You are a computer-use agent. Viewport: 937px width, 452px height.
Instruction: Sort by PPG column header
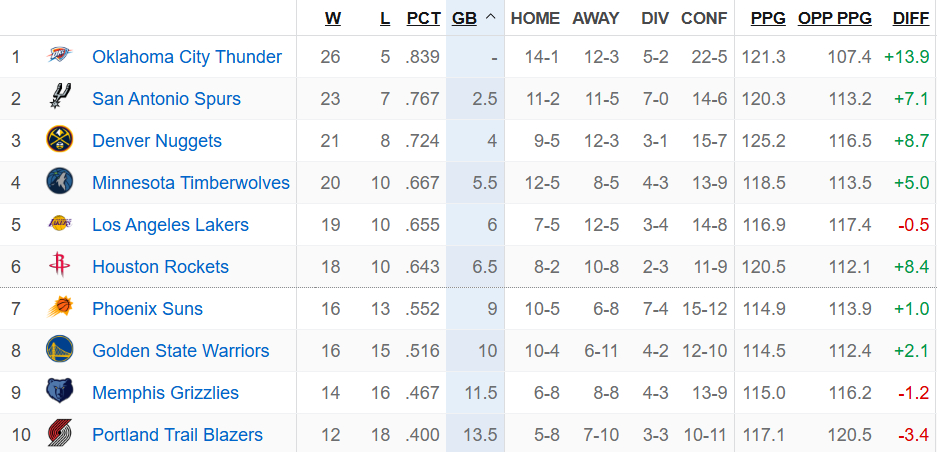[x=768, y=19]
